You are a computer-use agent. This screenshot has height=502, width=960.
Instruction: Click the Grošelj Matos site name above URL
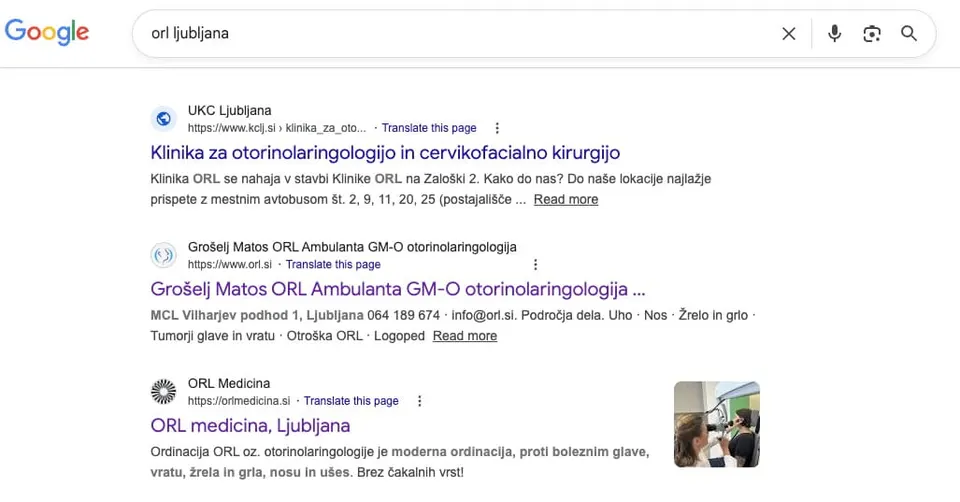352,247
